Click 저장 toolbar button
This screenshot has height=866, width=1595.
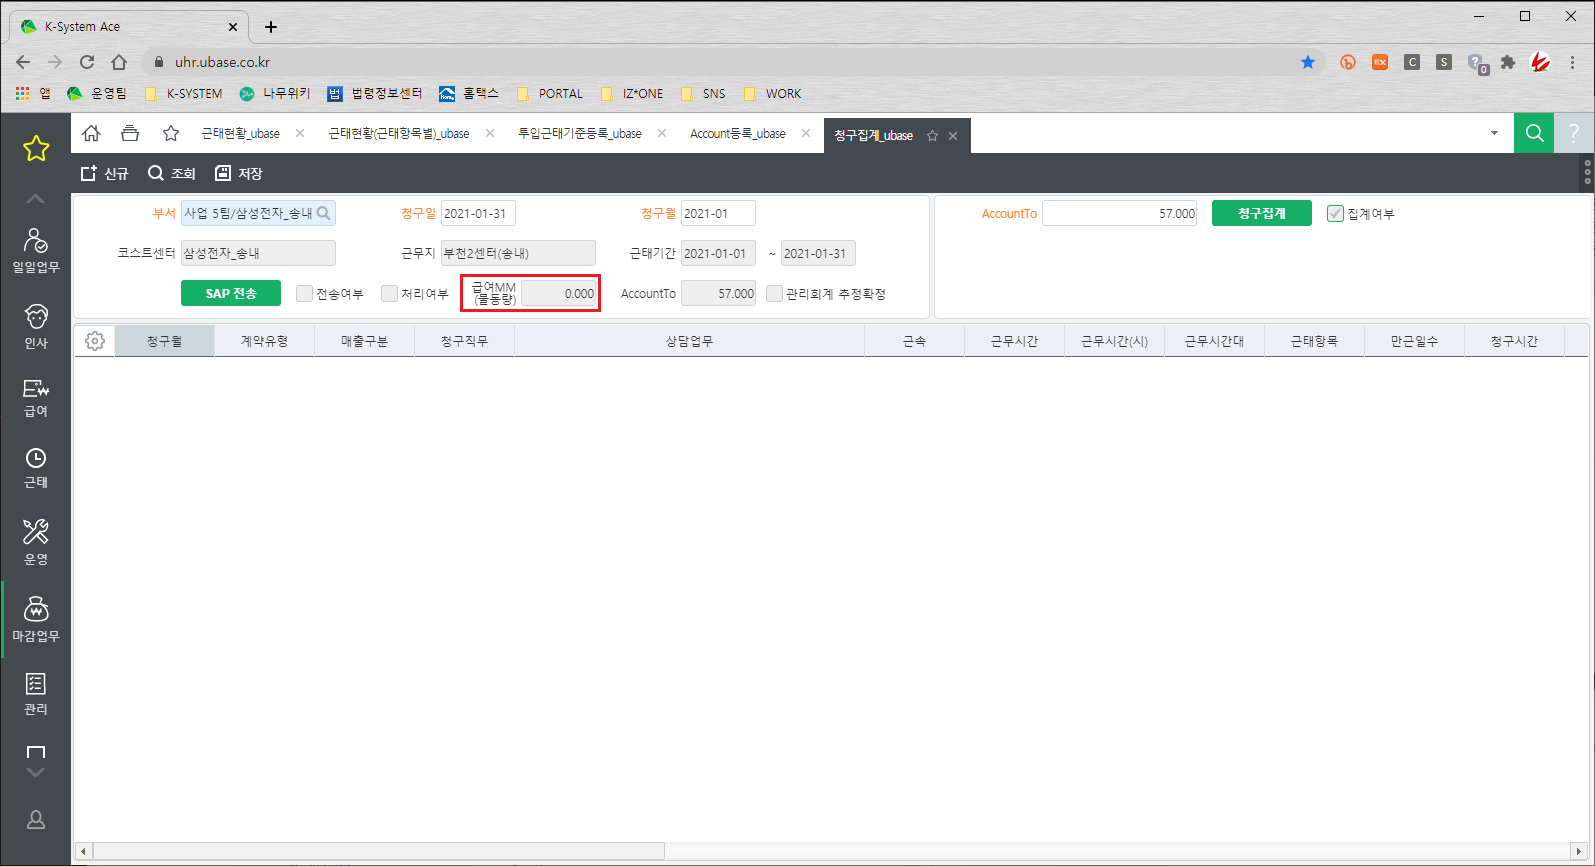[x=239, y=173]
